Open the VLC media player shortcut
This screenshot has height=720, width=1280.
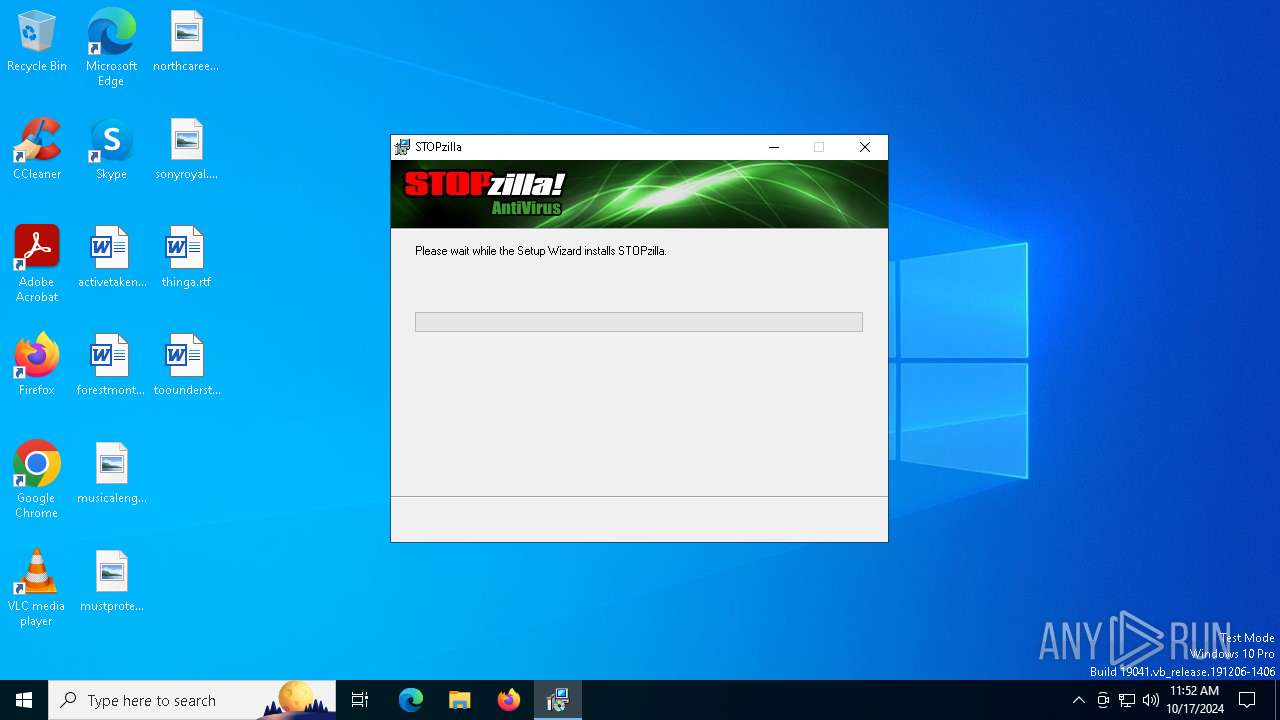[x=37, y=588]
